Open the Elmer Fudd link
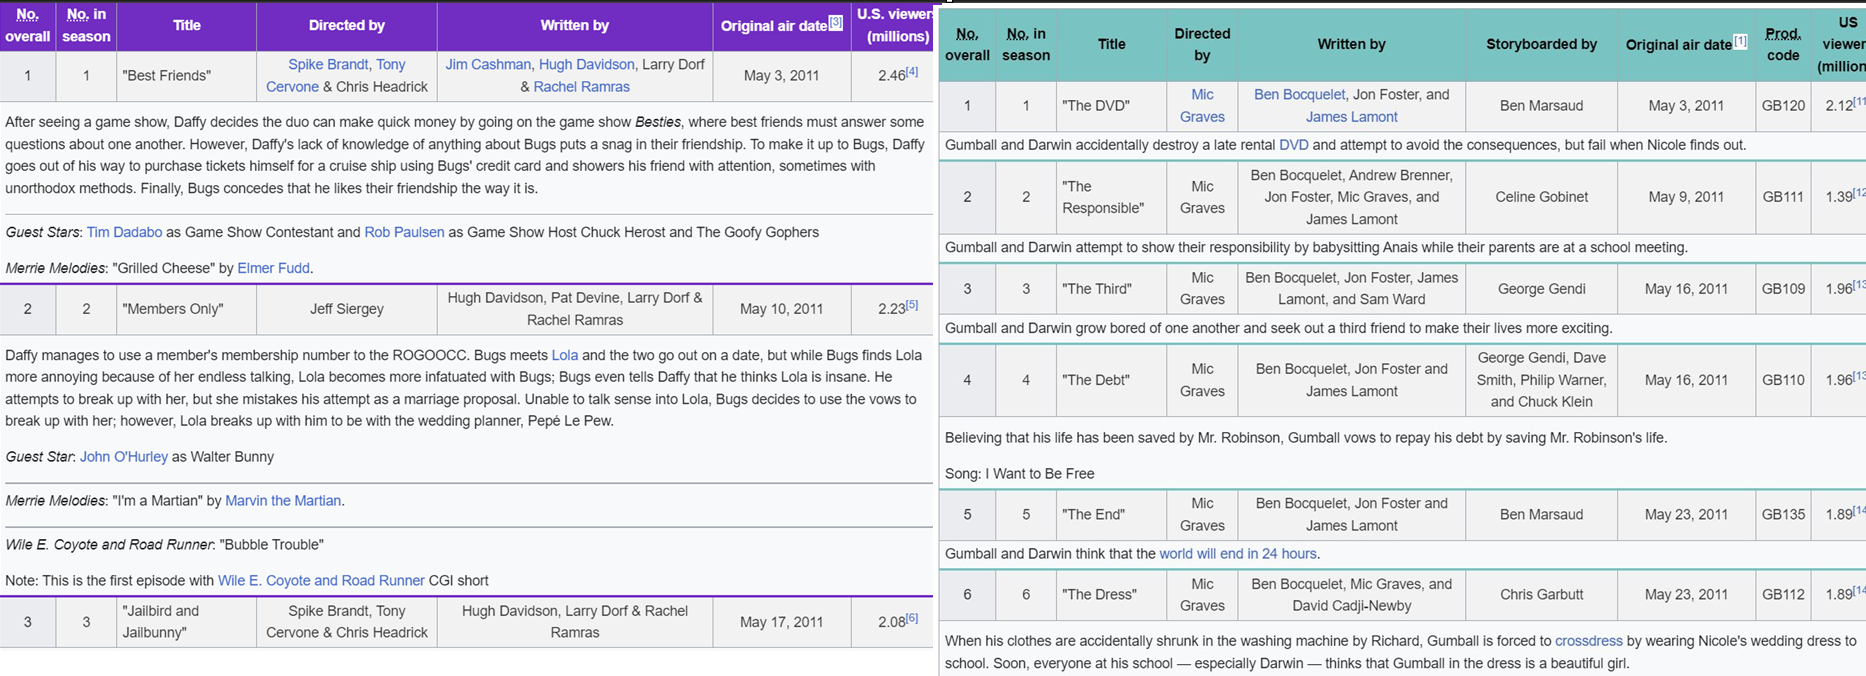The image size is (1866, 676). [273, 268]
